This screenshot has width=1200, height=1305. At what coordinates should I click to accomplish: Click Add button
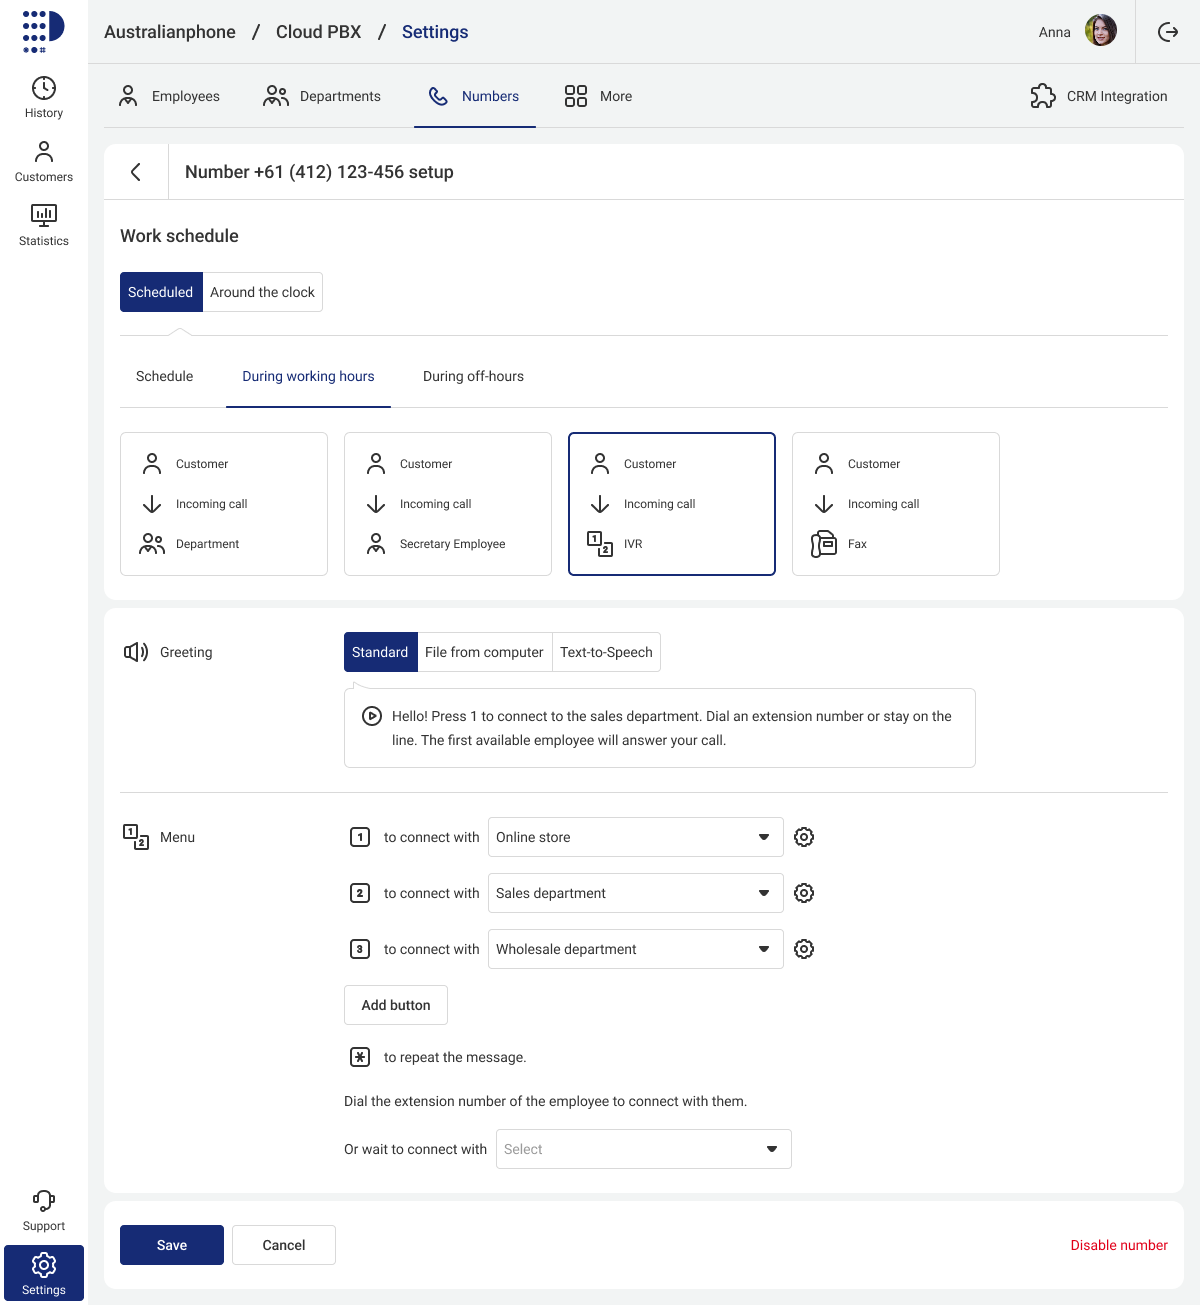click(x=396, y=1005)
